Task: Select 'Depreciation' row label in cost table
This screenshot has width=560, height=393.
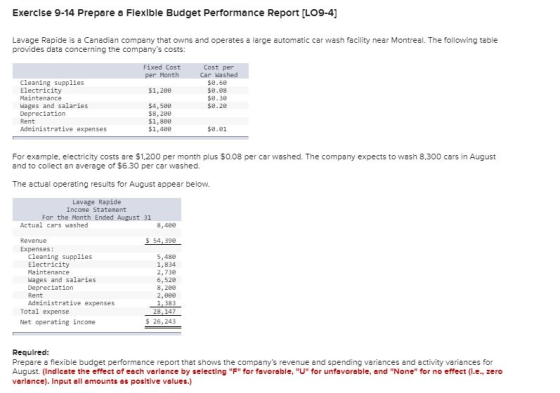Action: 43,114
